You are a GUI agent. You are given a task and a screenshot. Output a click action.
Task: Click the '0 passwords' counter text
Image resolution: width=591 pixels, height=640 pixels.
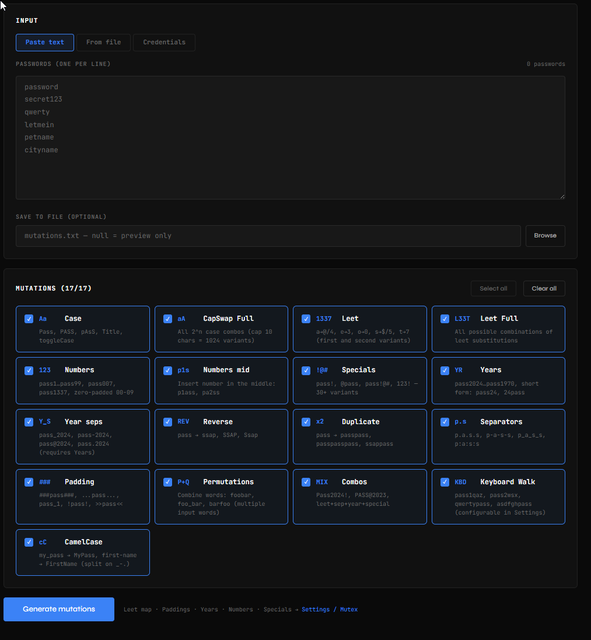point(546,64)
